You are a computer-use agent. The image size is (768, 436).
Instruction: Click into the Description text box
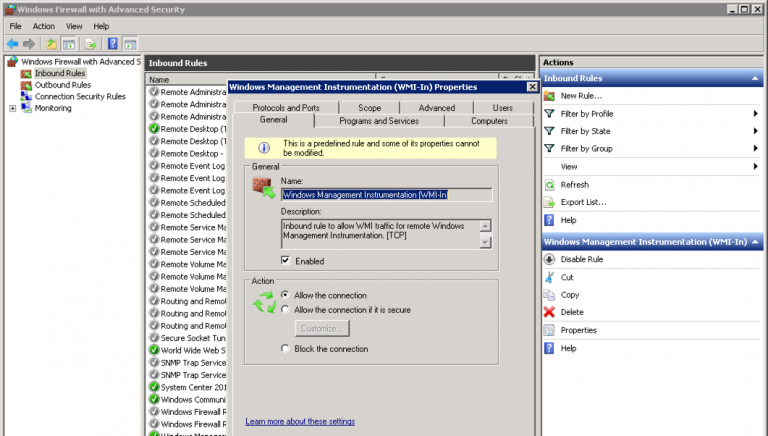[381, 234]
